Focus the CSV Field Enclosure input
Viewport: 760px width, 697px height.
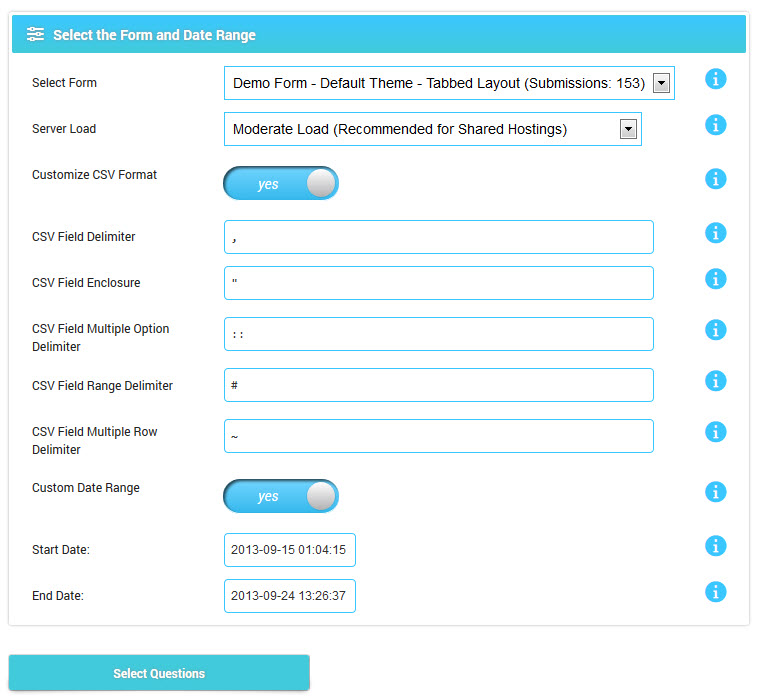[439, 283]
